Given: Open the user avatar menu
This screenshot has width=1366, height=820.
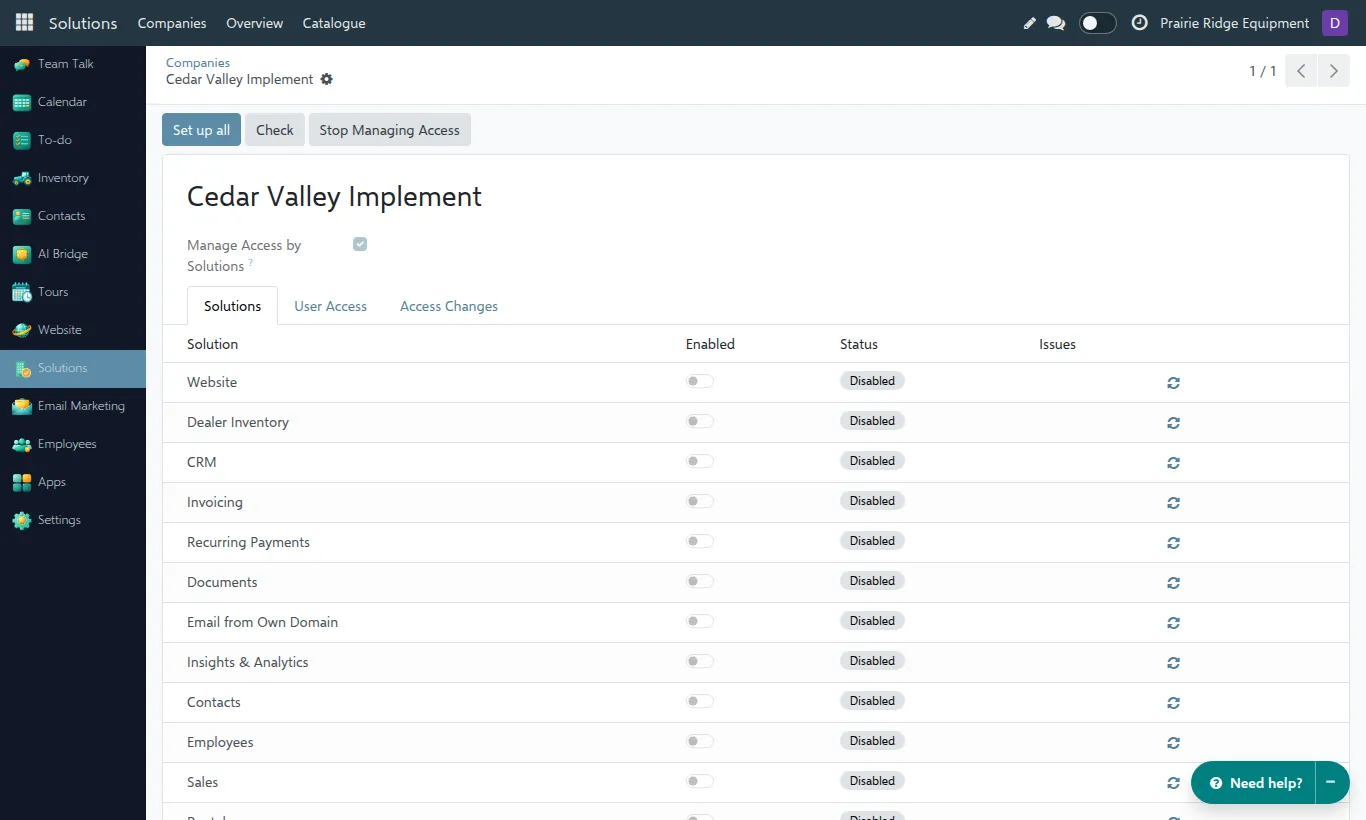Looking at the screenshot, I should click(1335, 23).
